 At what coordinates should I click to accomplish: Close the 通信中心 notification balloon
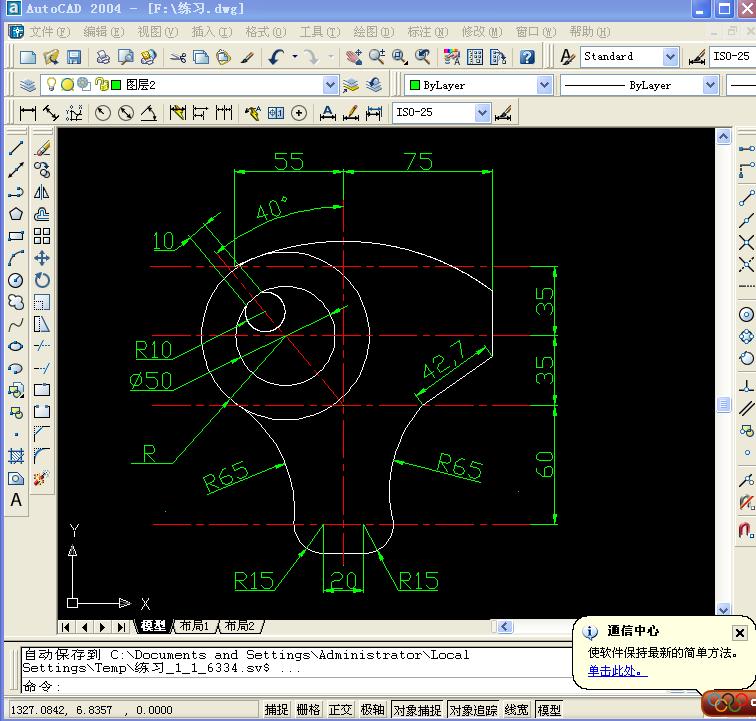click(740, 632)
